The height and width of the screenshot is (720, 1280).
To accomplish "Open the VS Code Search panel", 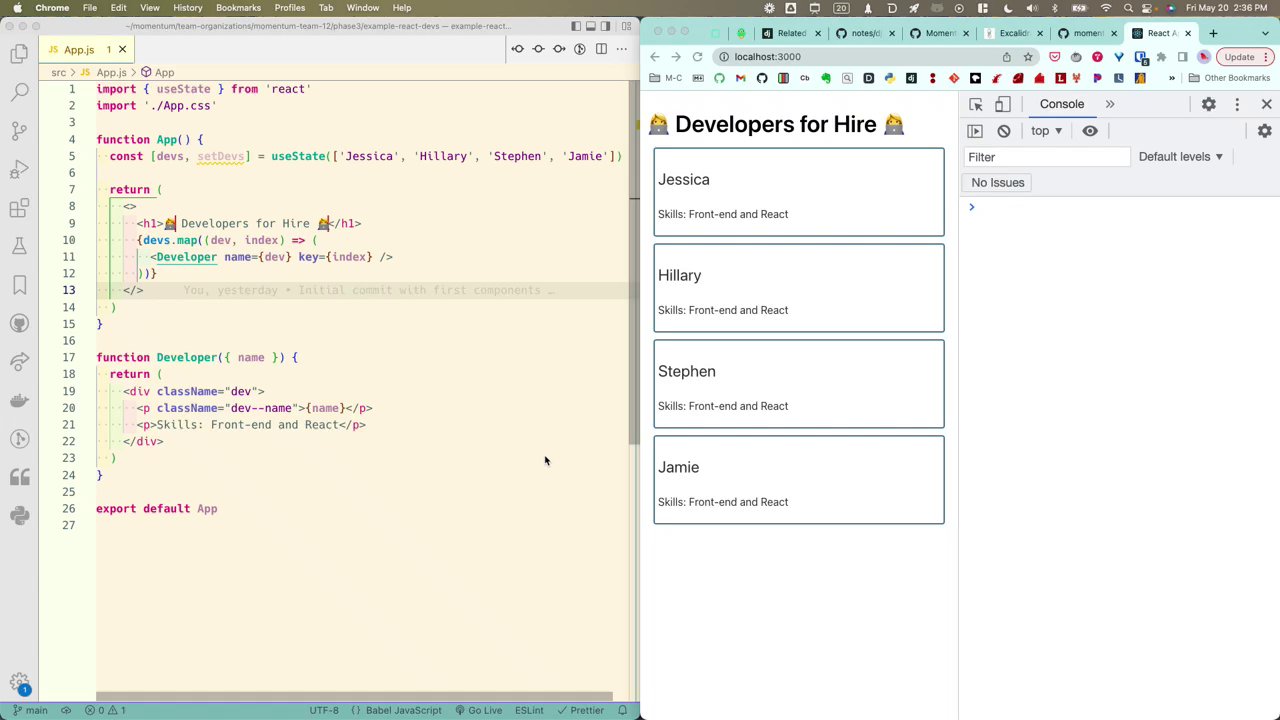I will [x=19, y=93].
